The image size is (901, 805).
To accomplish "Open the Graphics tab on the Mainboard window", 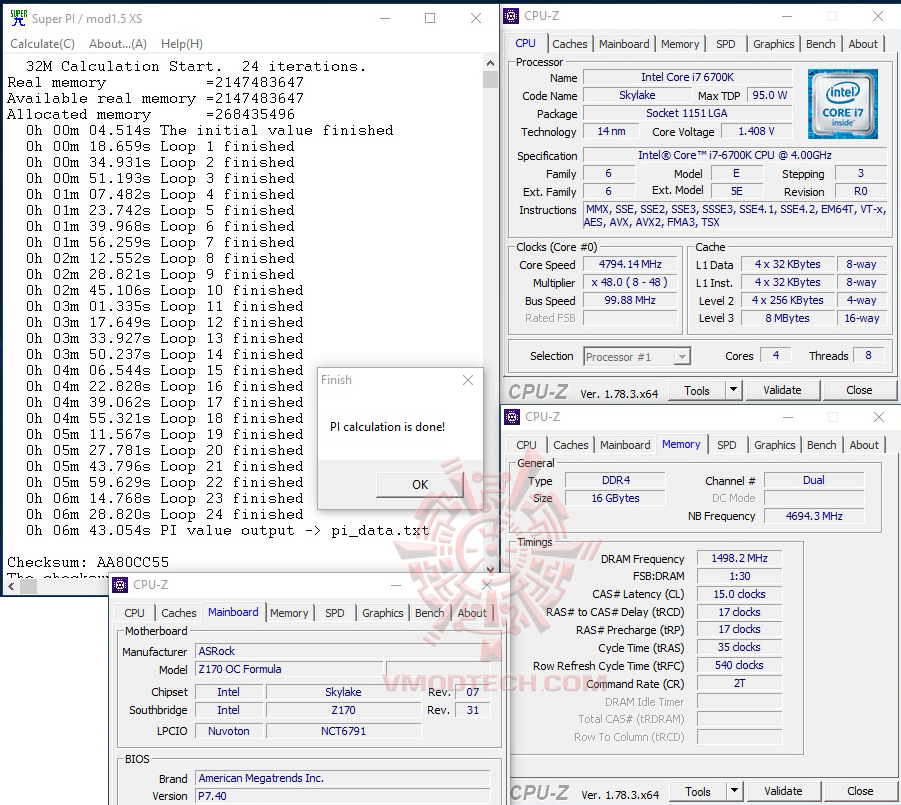I will coord(382,612).
